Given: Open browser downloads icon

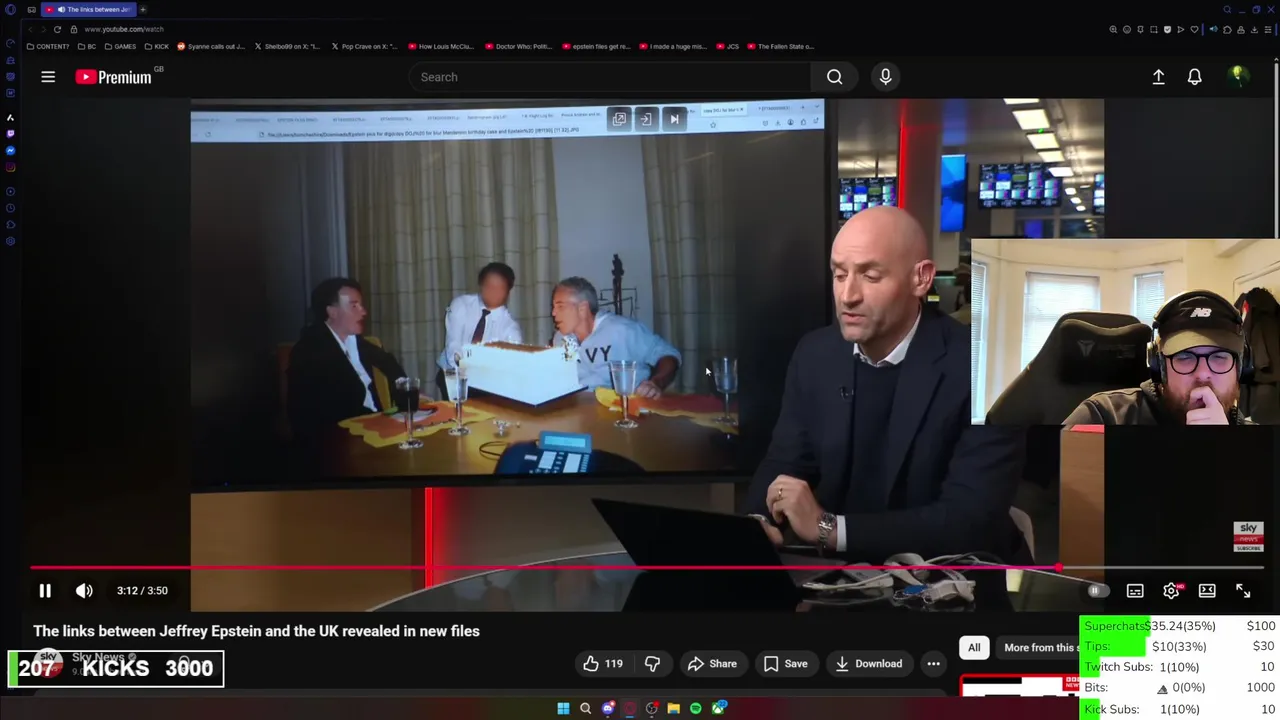Looking at the screenshot, I should (1254, 29).
